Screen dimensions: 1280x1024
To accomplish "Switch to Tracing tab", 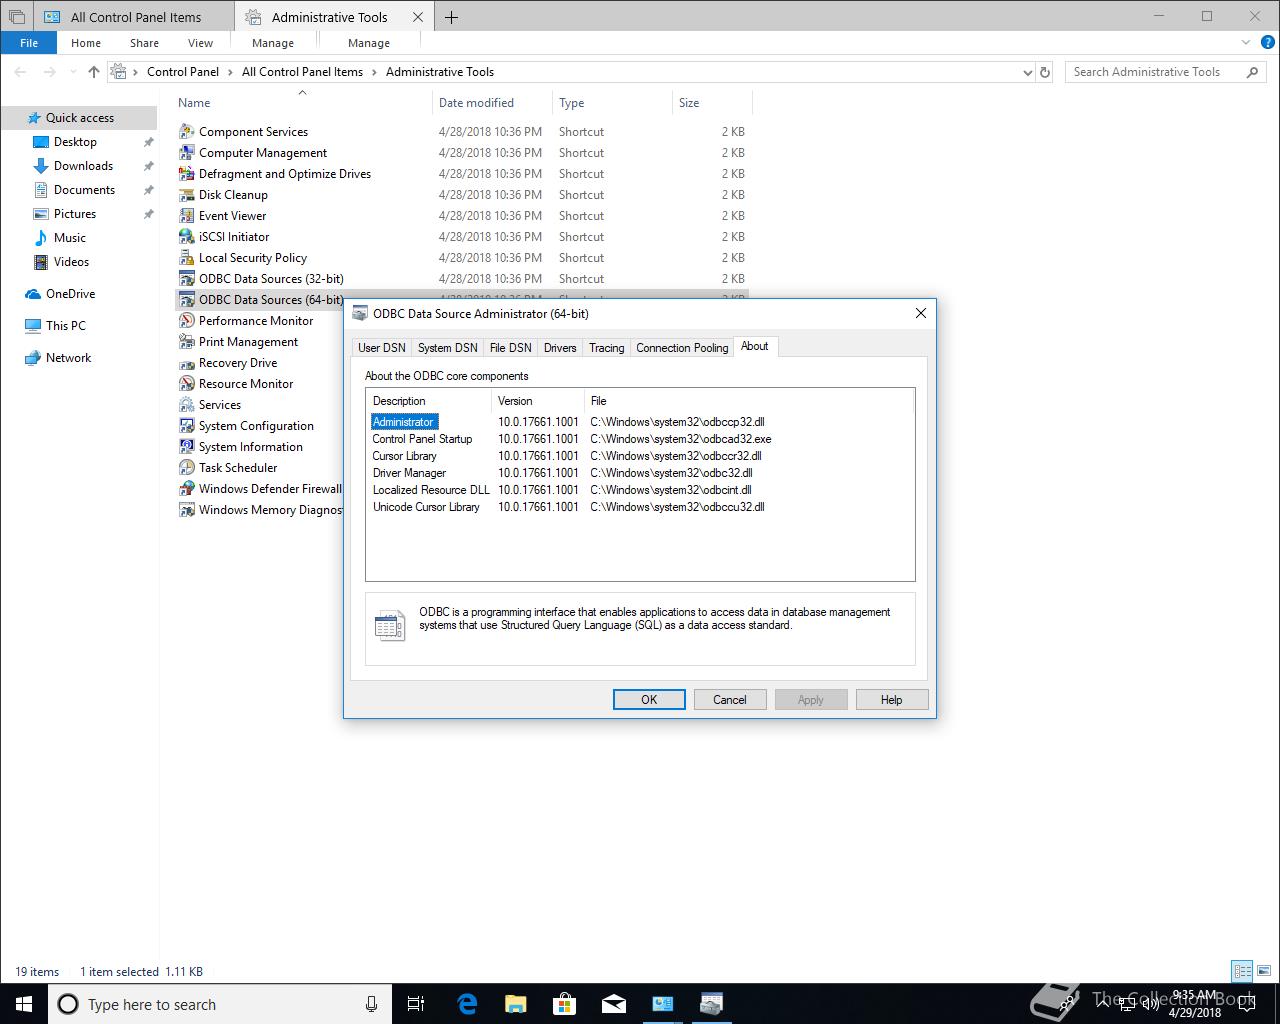I will (x=606, y=348).
